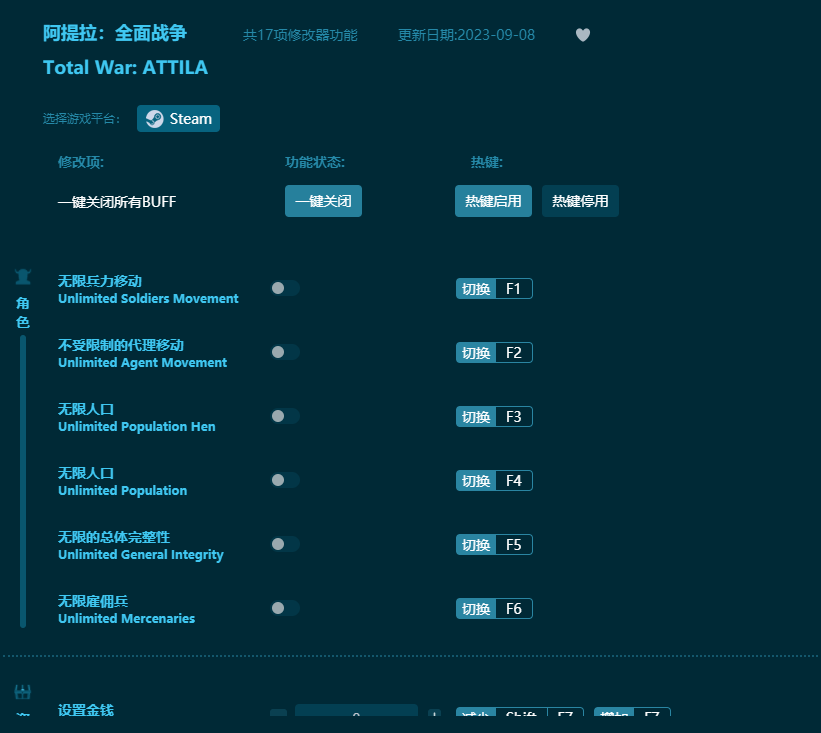The image size is (821, 733).
Task: Click the small icon below the chest in sidebar
Action: coord(22,715)
